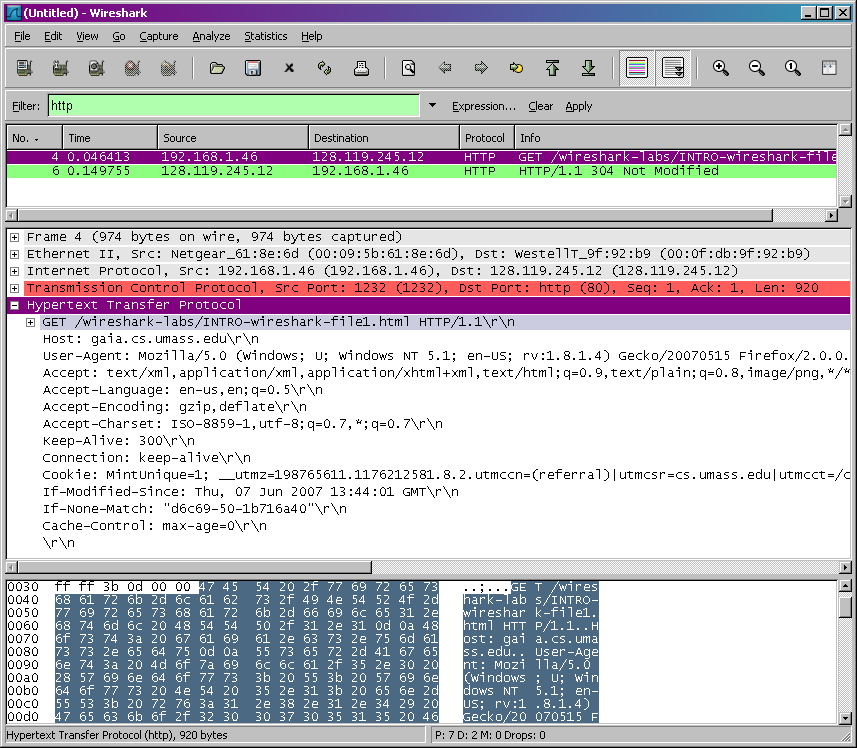Open the capture interfaces list icon
Viewport: 857px width, 748px height.
pyautogui.click(x=25, y=68)
